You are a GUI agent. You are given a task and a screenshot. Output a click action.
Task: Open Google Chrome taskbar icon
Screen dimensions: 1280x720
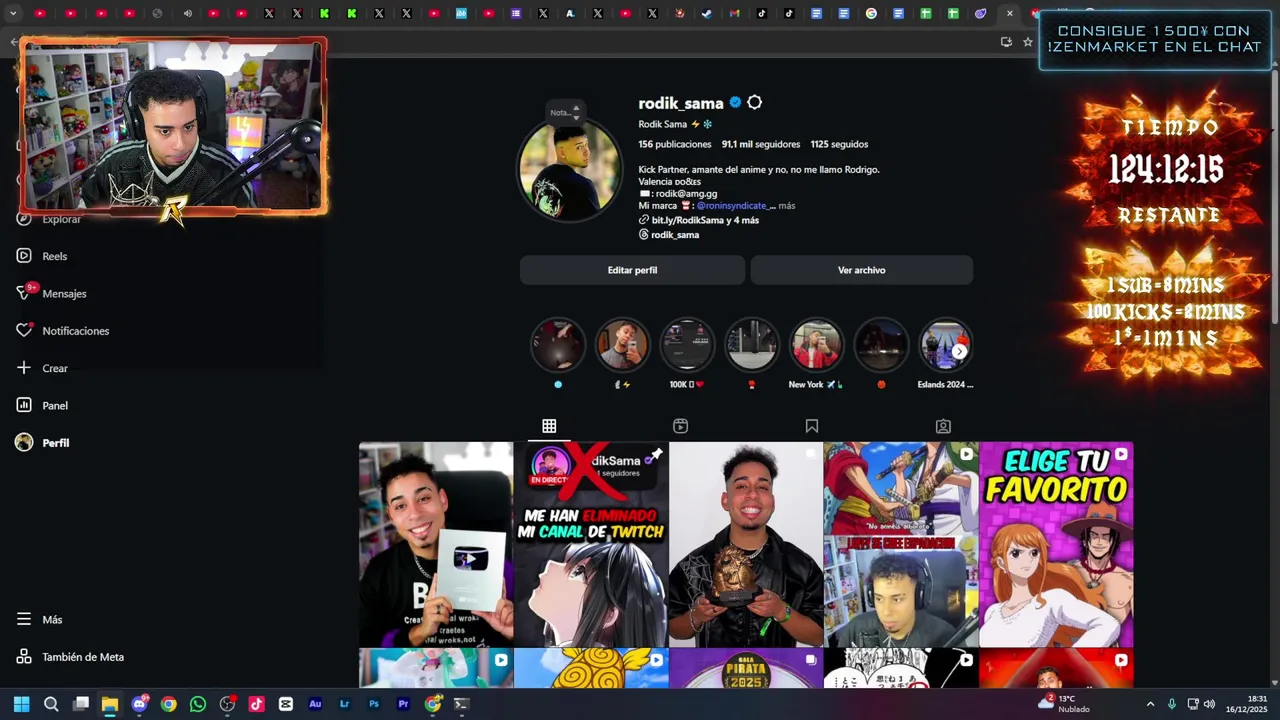click(x=169, y=704)
